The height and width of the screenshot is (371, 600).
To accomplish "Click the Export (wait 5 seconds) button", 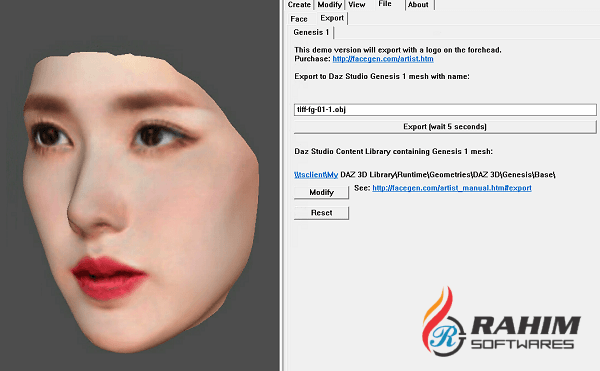I will tap(445, 127).
